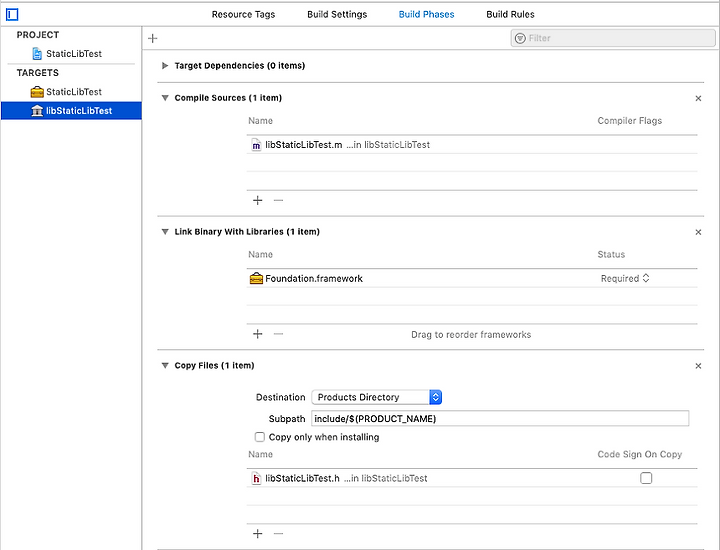Click Name header in Copy Files section
Screen dimensions: 720x550
(260, 454)
